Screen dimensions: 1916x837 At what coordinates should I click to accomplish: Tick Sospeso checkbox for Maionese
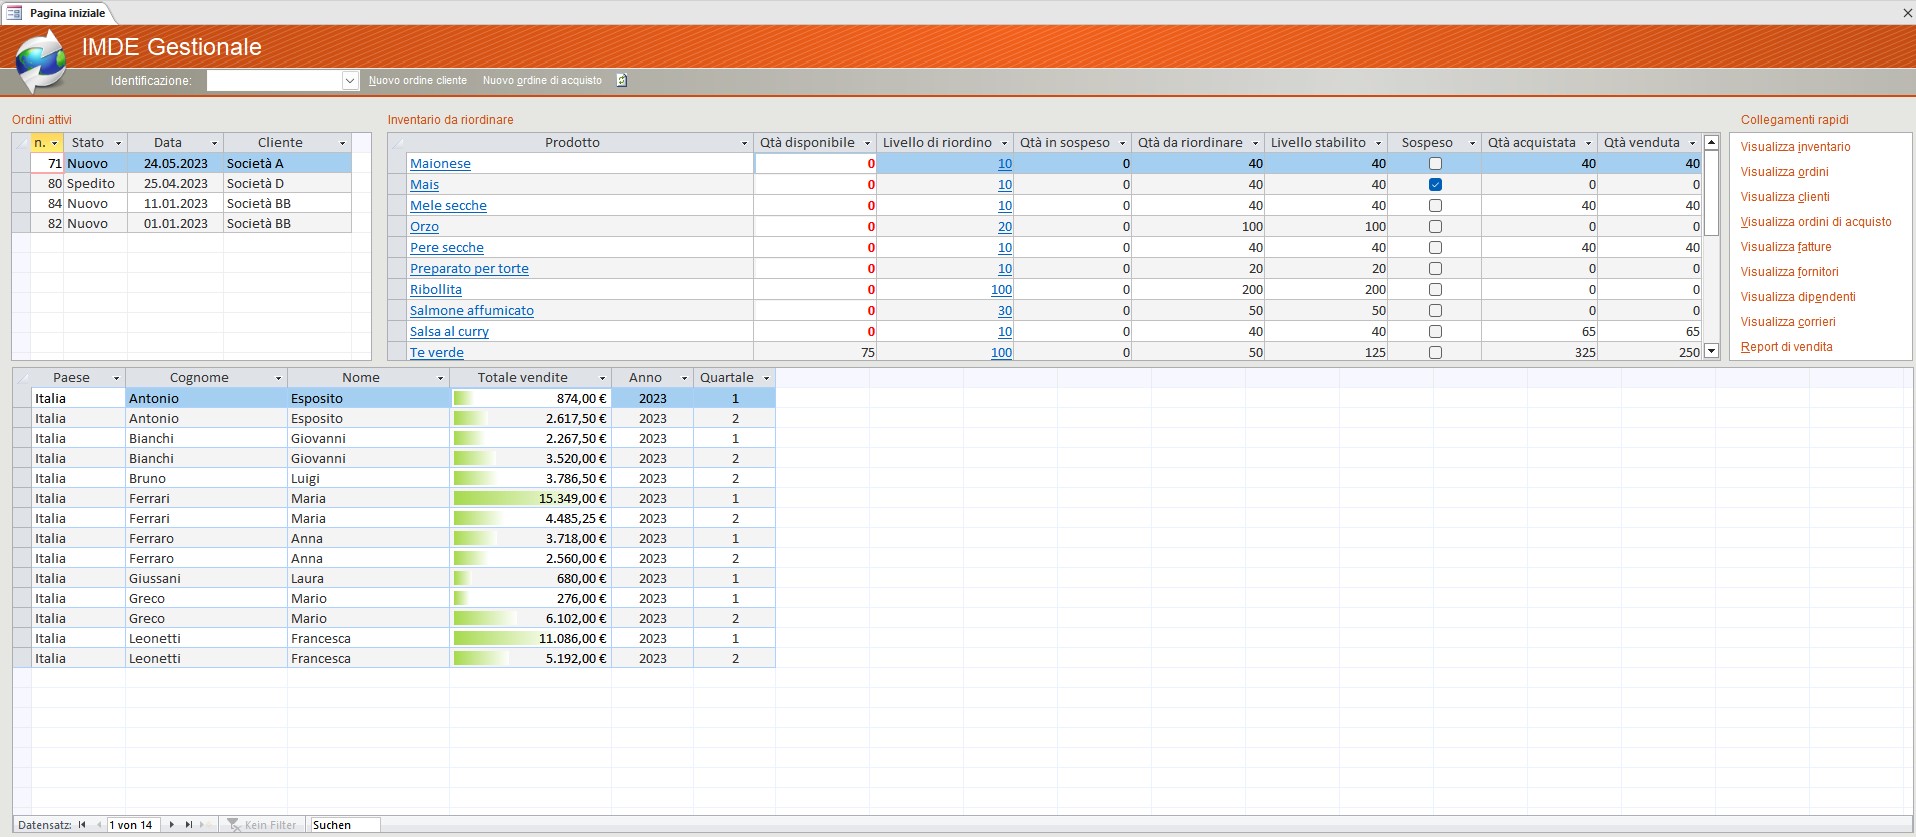click(x=1435, y=163)
